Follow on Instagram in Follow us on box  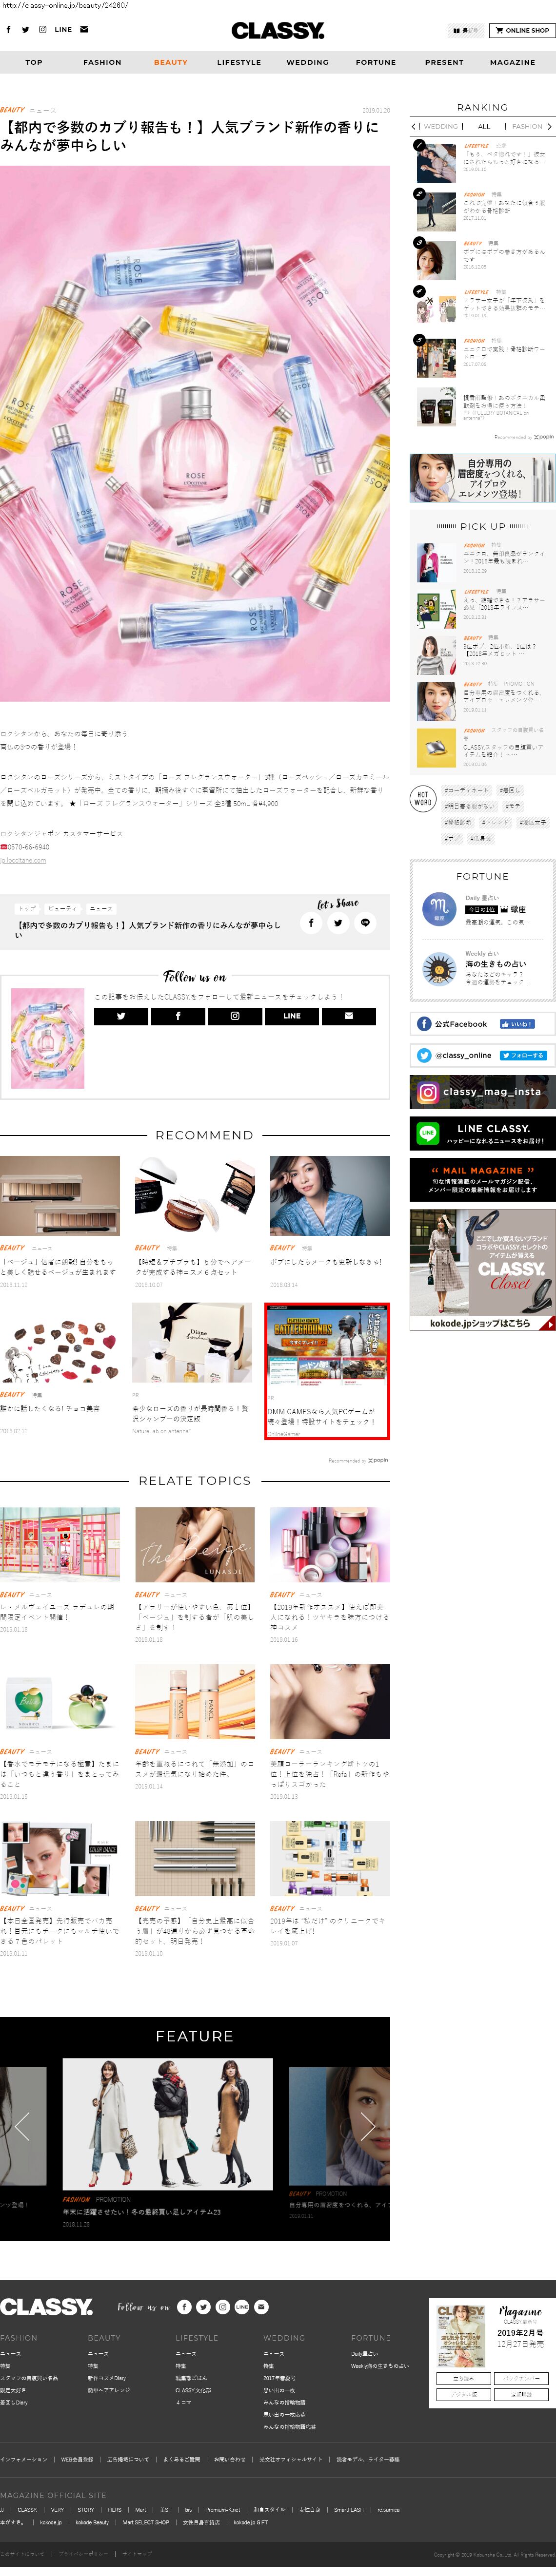(x=235, y=1016)
